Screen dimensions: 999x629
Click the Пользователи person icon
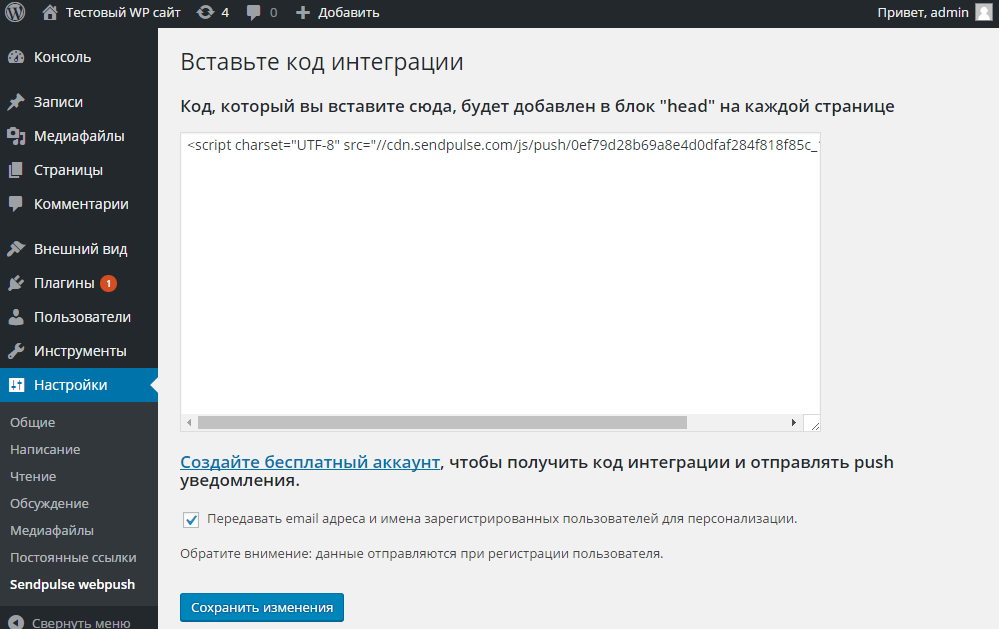pyautogui.click(x=16, y=317)
